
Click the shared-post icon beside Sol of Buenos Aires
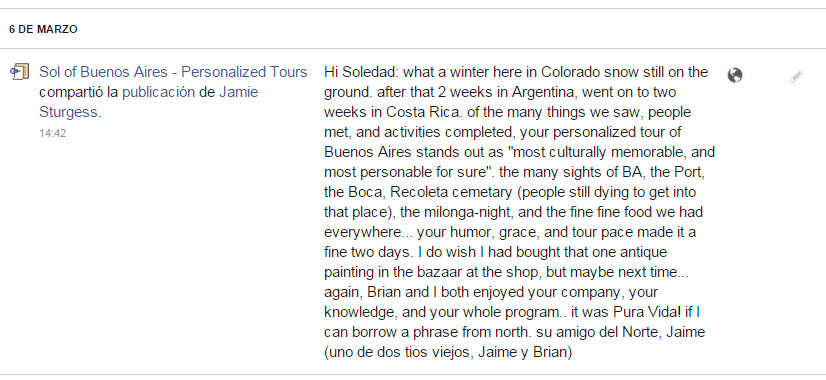coord(19,72)
